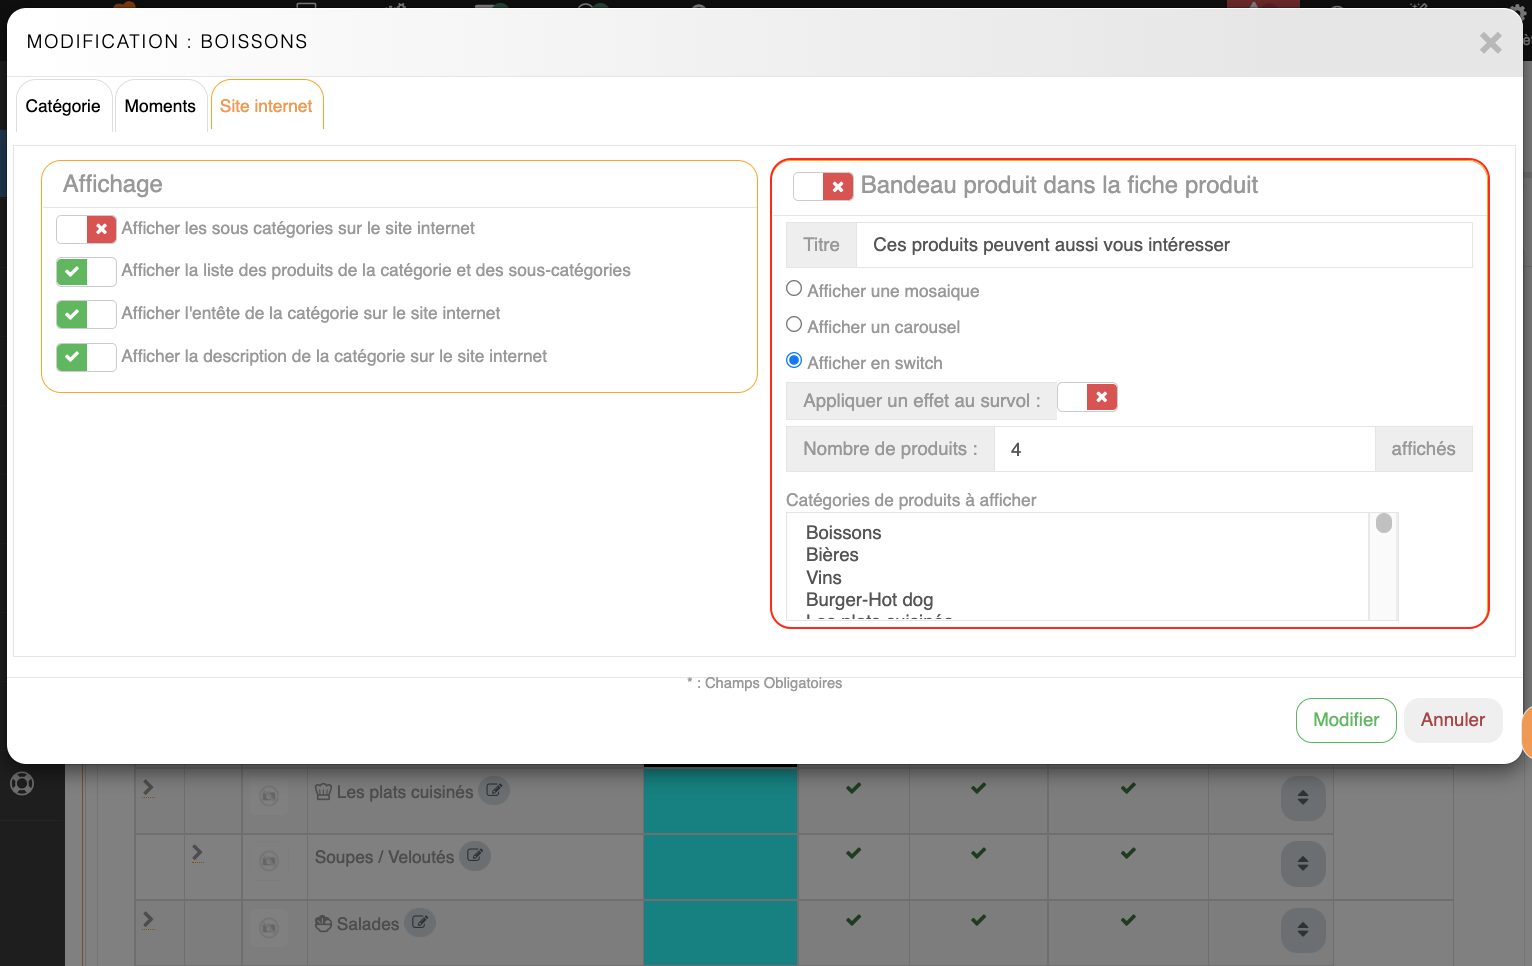
Task: Click the categories list scrollbar thumb
Action: pyautogui.click(x=1384, y=524)
